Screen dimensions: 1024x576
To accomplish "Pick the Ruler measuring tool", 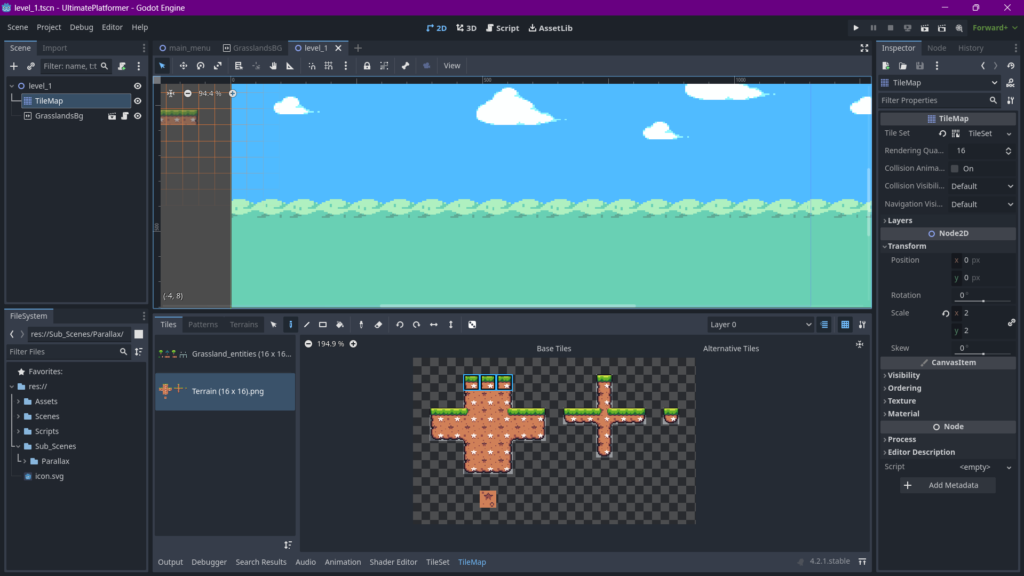I will [289, 66].
